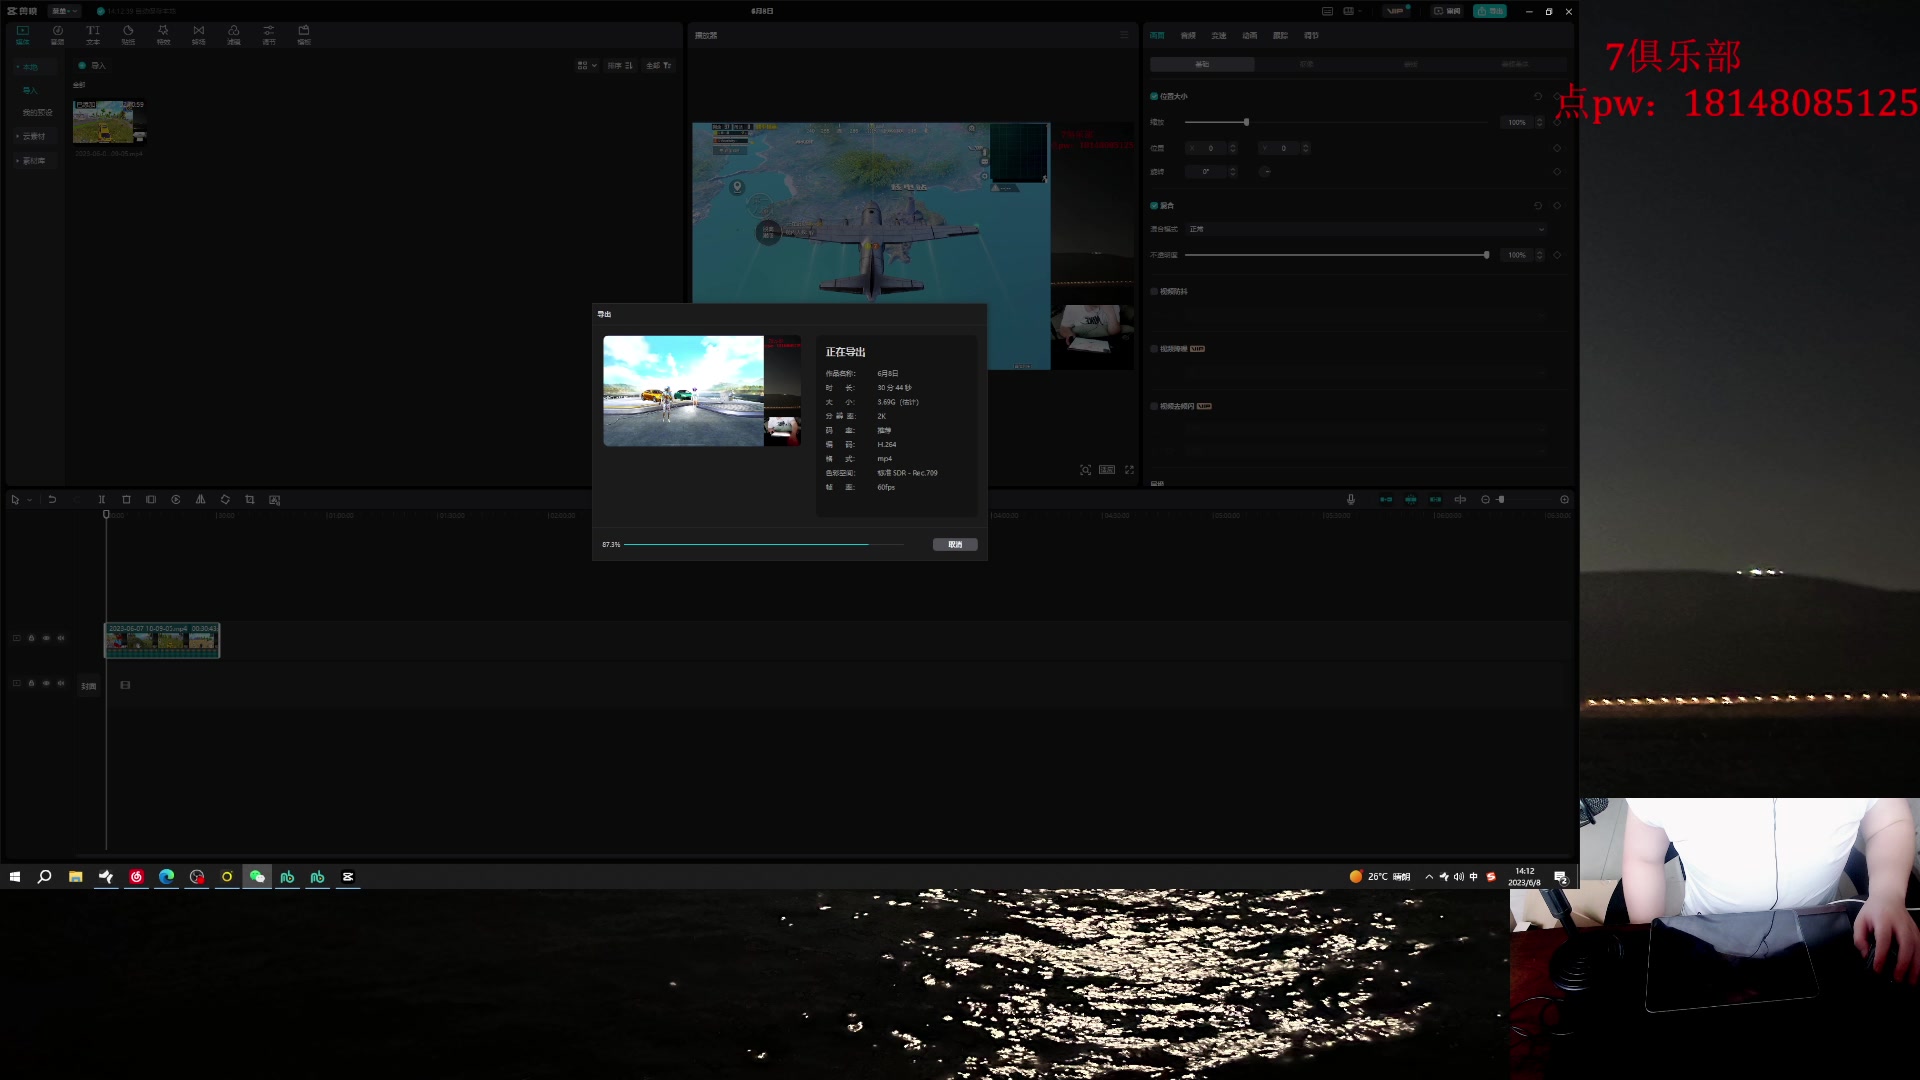Uncheck the 位置大小 checkbox

point(1154,96)
